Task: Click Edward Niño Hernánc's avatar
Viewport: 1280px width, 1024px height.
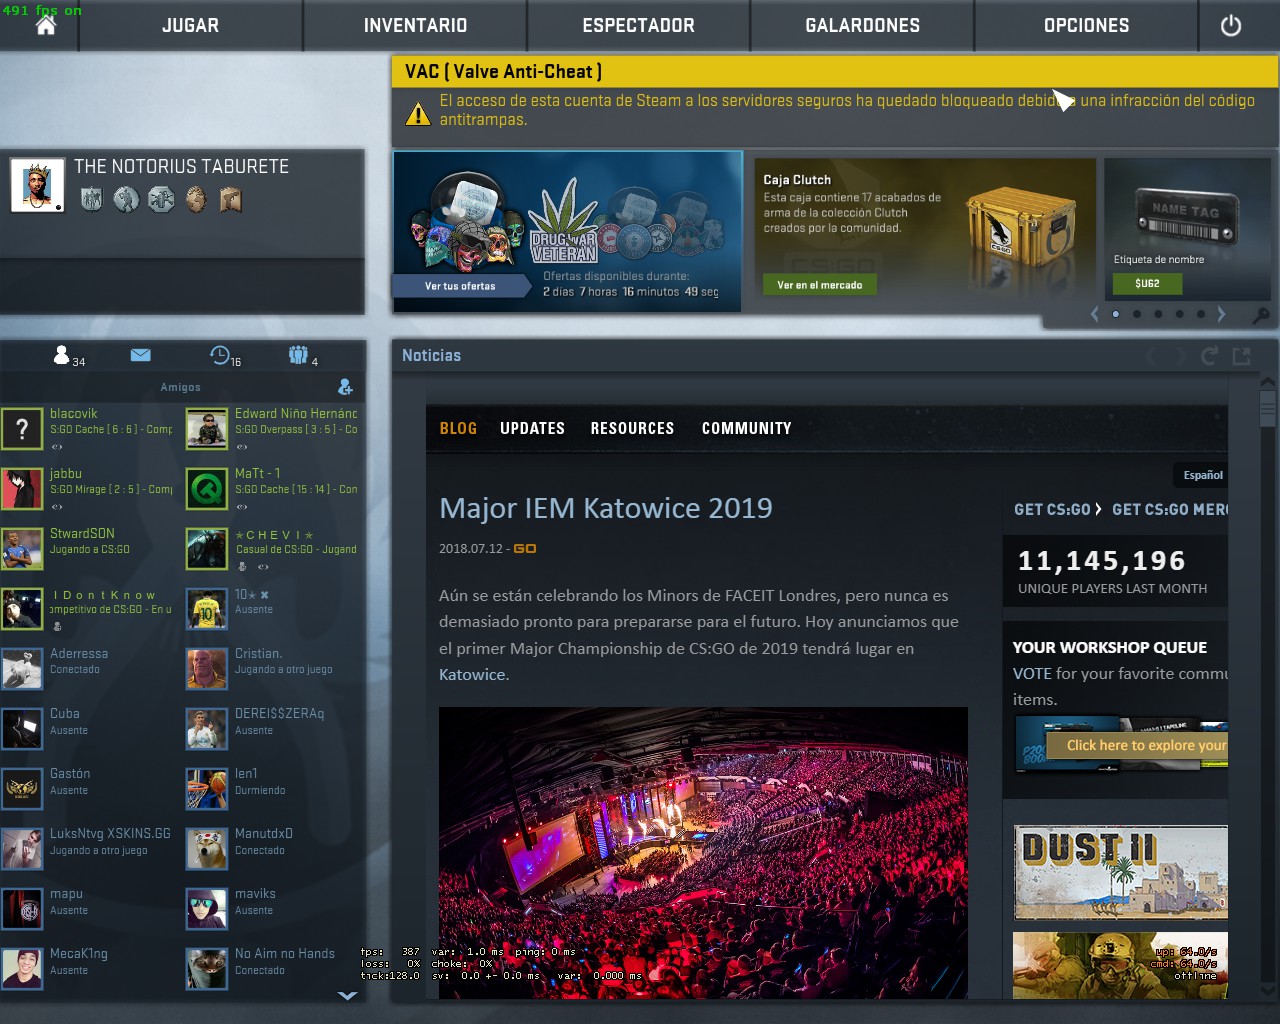Action: 207,429
